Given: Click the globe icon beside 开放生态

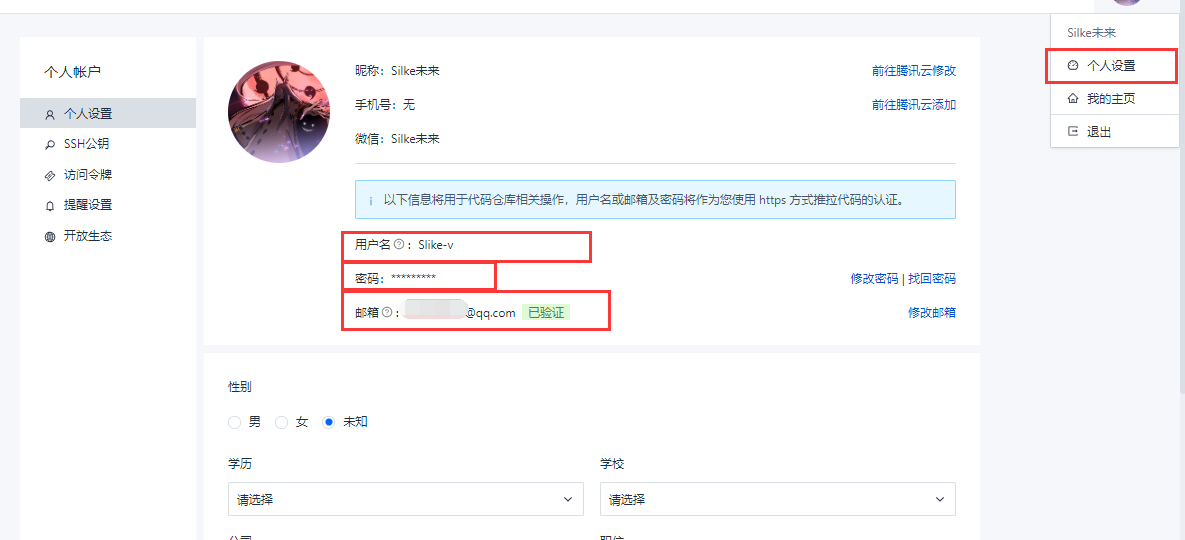Looking at the screenshot, I should click(x=50, y=236).
